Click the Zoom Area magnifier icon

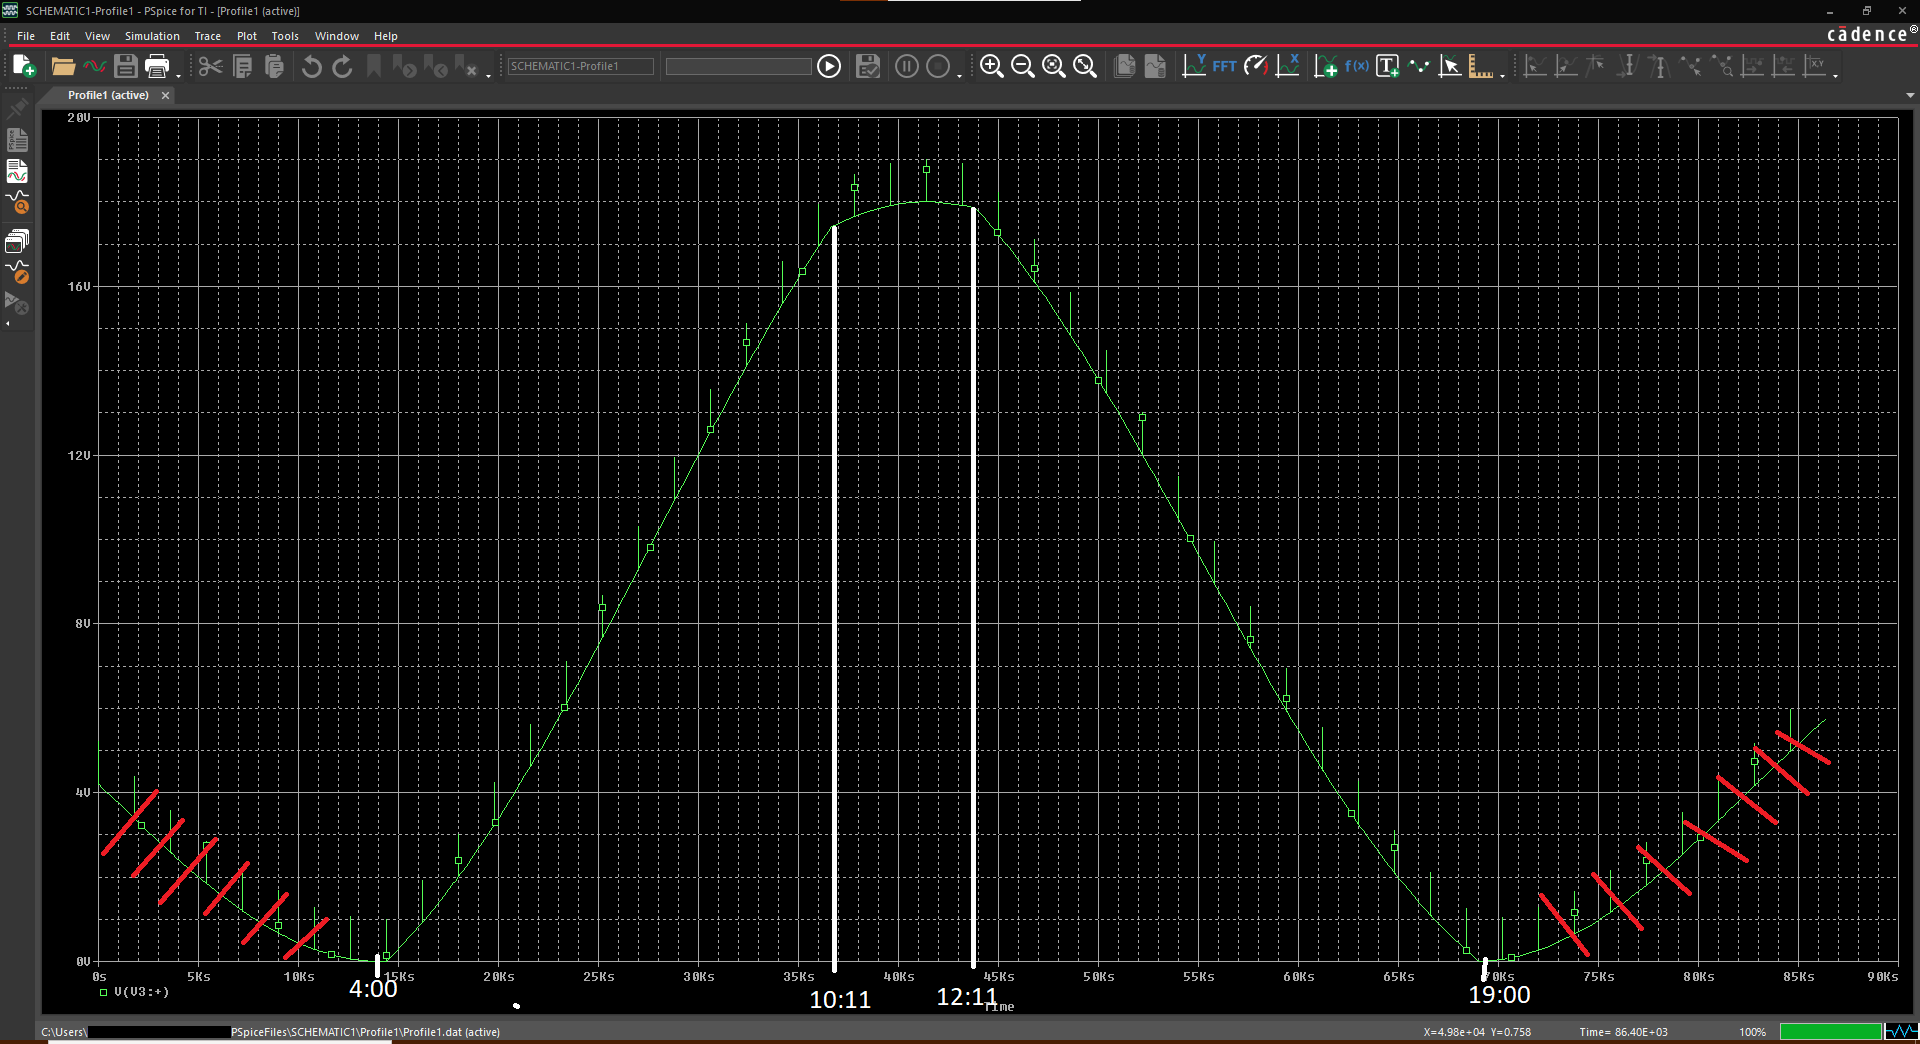tap(1053, 66)
